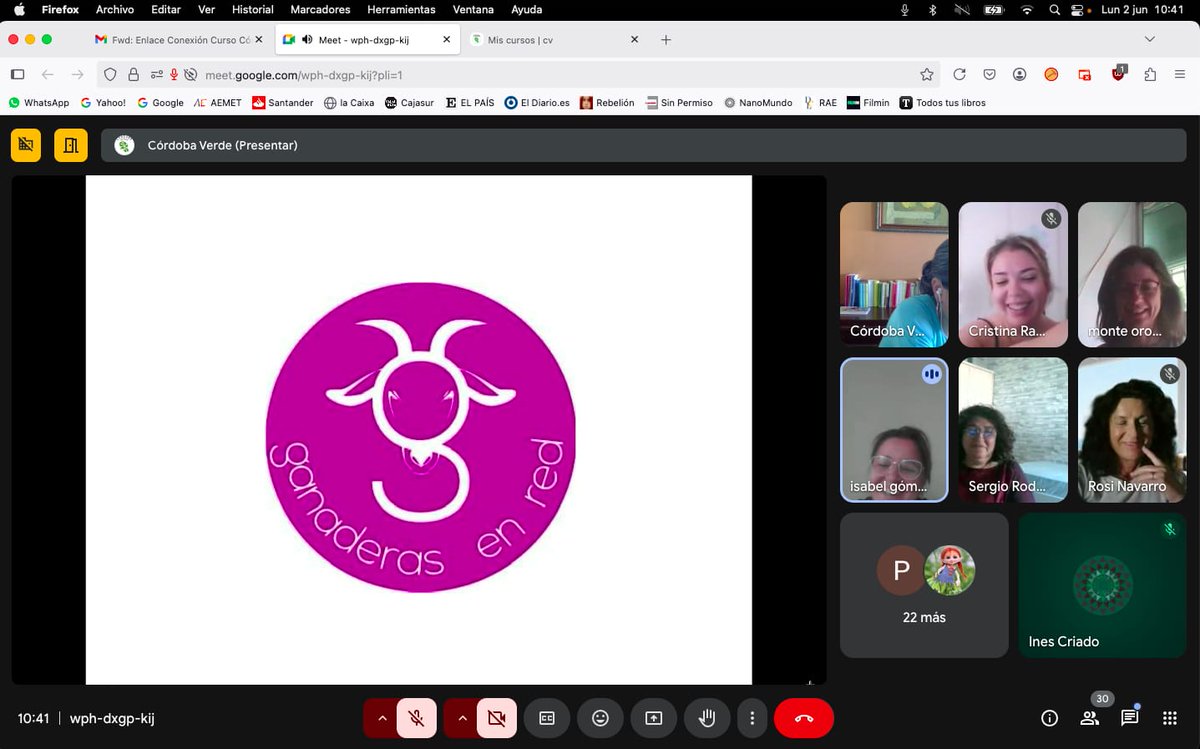Switch to Mis cursos | cv tab
The image size is (1200, 749).
pos(556,39)
